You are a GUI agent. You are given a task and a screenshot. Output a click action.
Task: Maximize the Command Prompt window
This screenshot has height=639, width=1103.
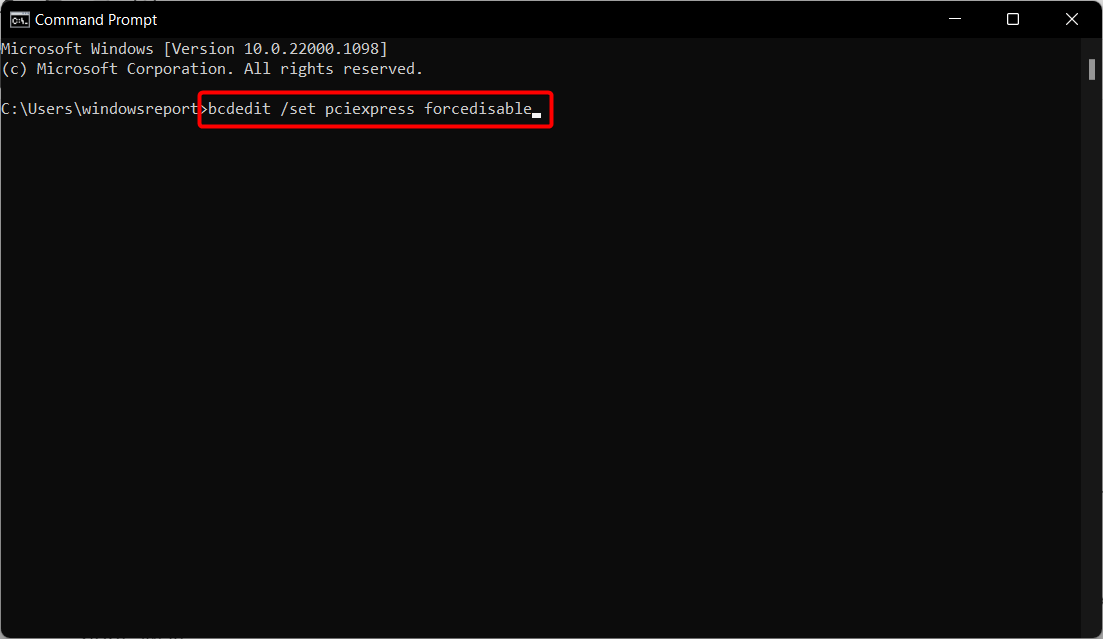(1013, 19)
